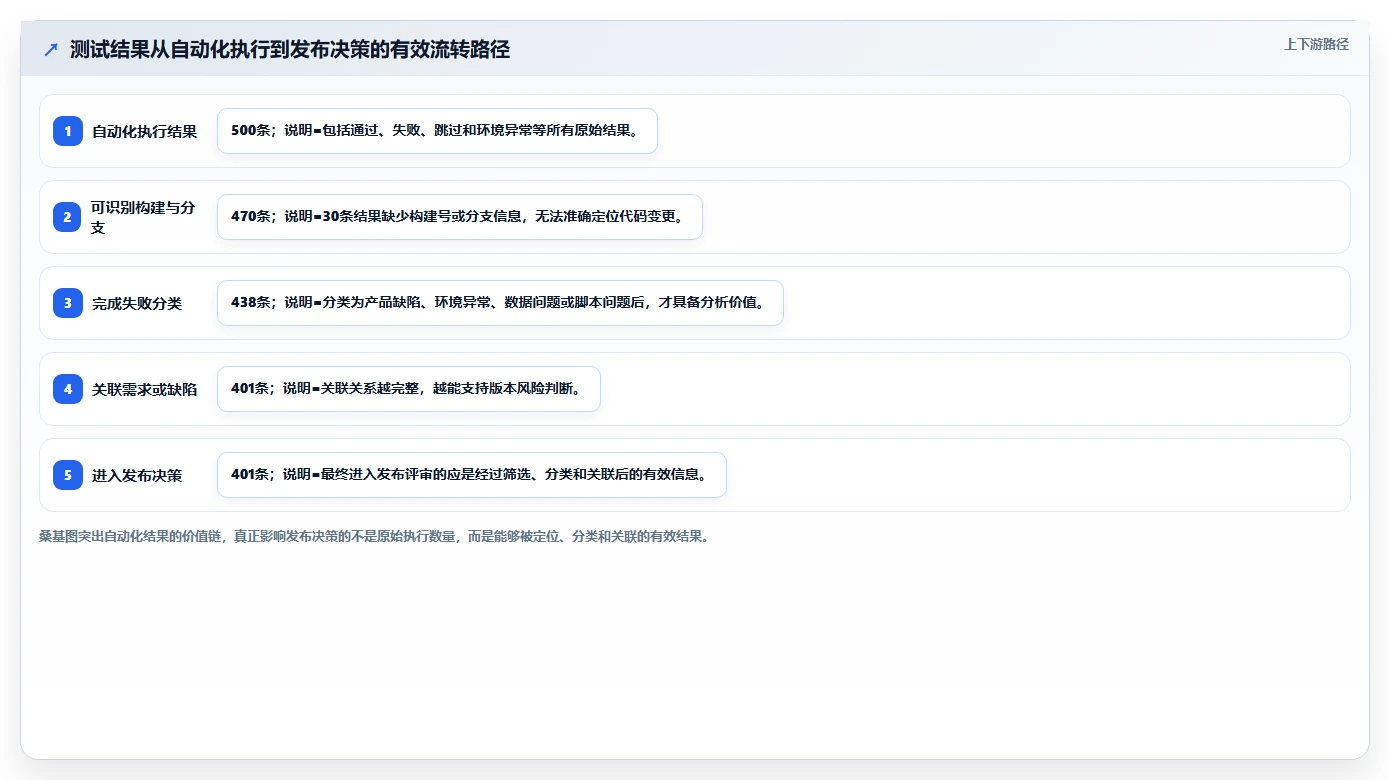The height and width of the screenshot is (780, 1390).
Task: Click the title 测试结果从自动化执行到发布决策的有效流转路径
Action: click(x=290, y=50)
